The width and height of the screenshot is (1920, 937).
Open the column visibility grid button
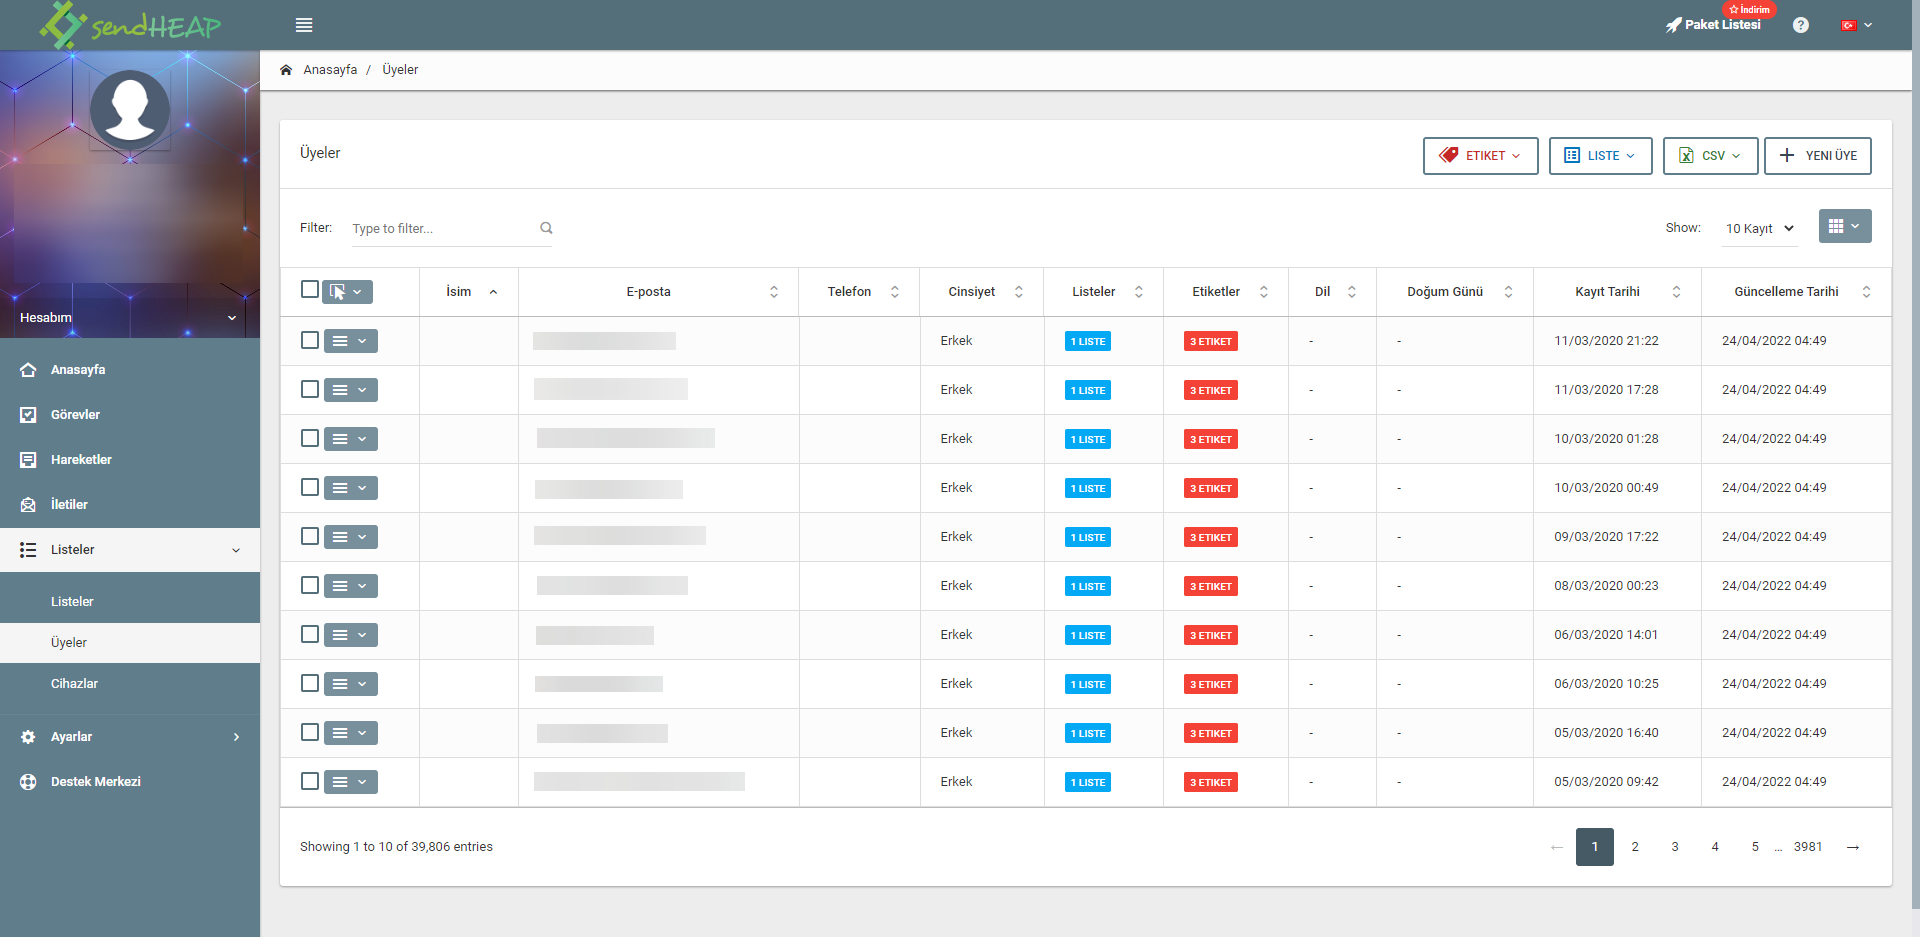(x=1845, y=227)
